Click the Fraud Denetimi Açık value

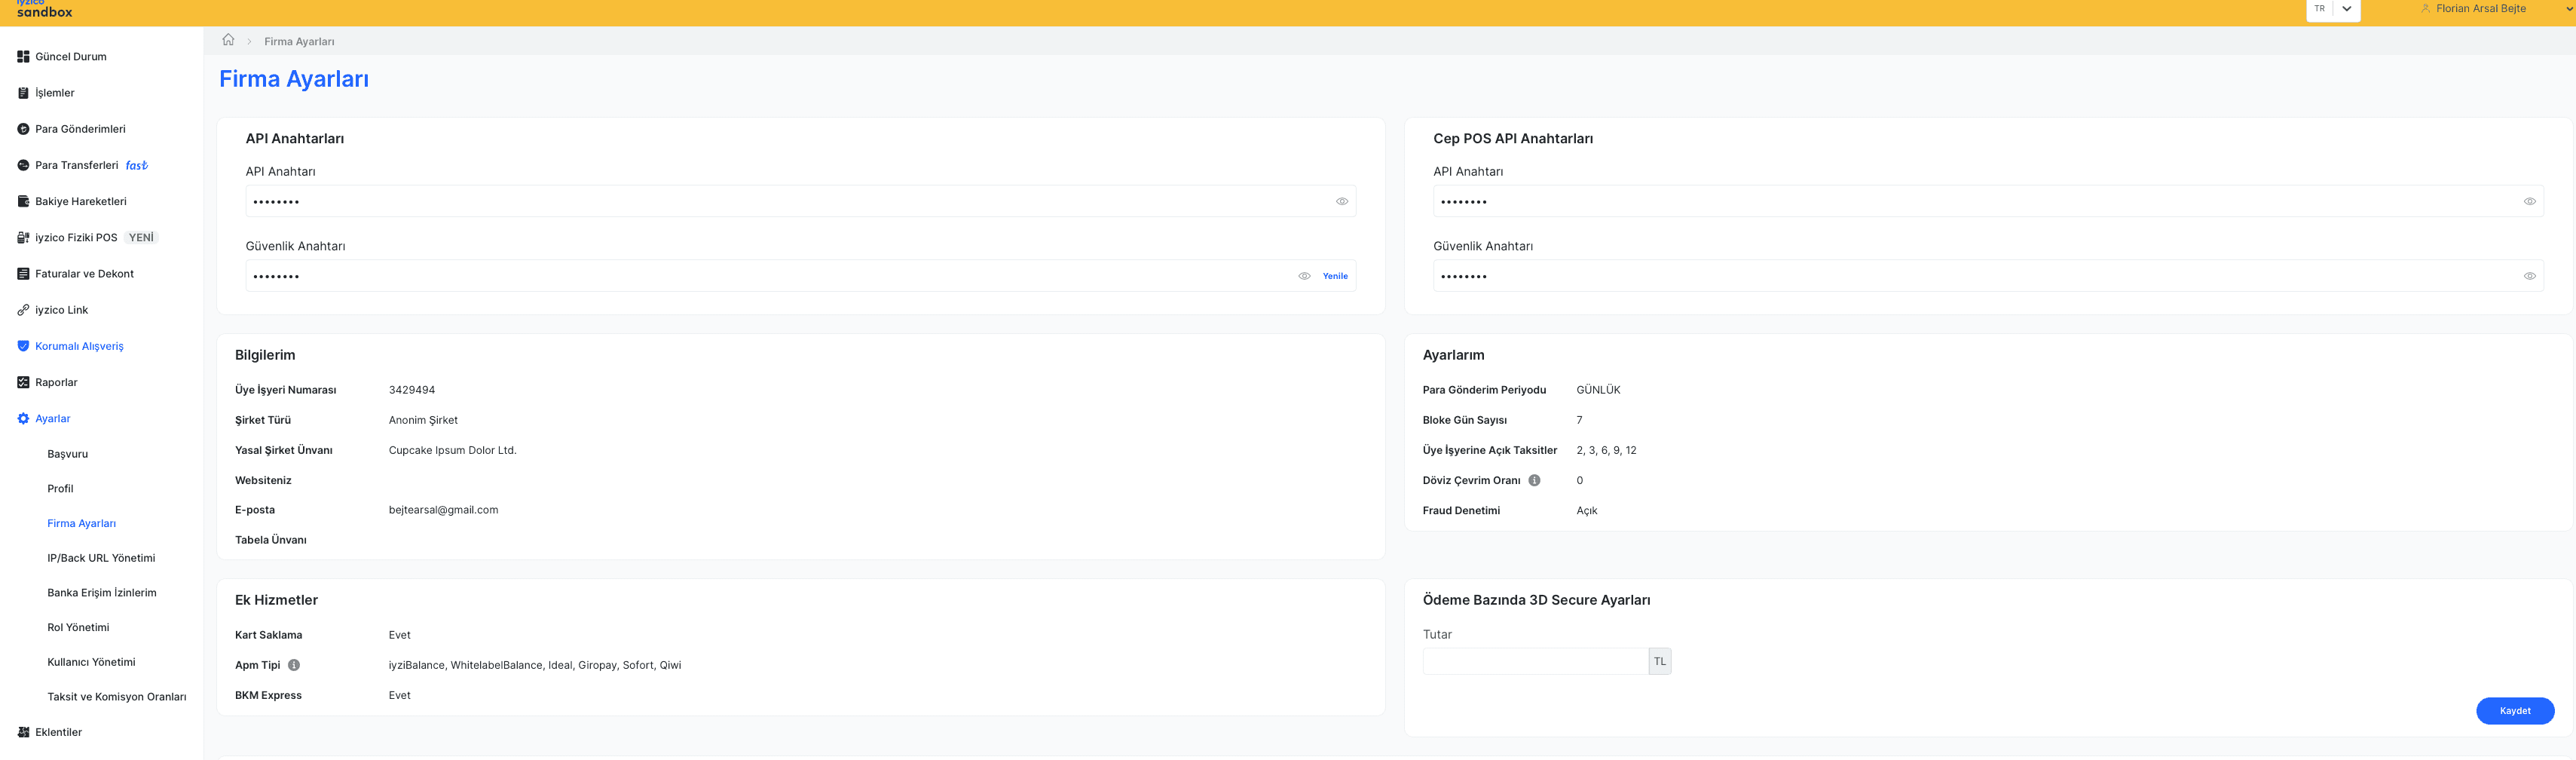tap(1587, 511)
